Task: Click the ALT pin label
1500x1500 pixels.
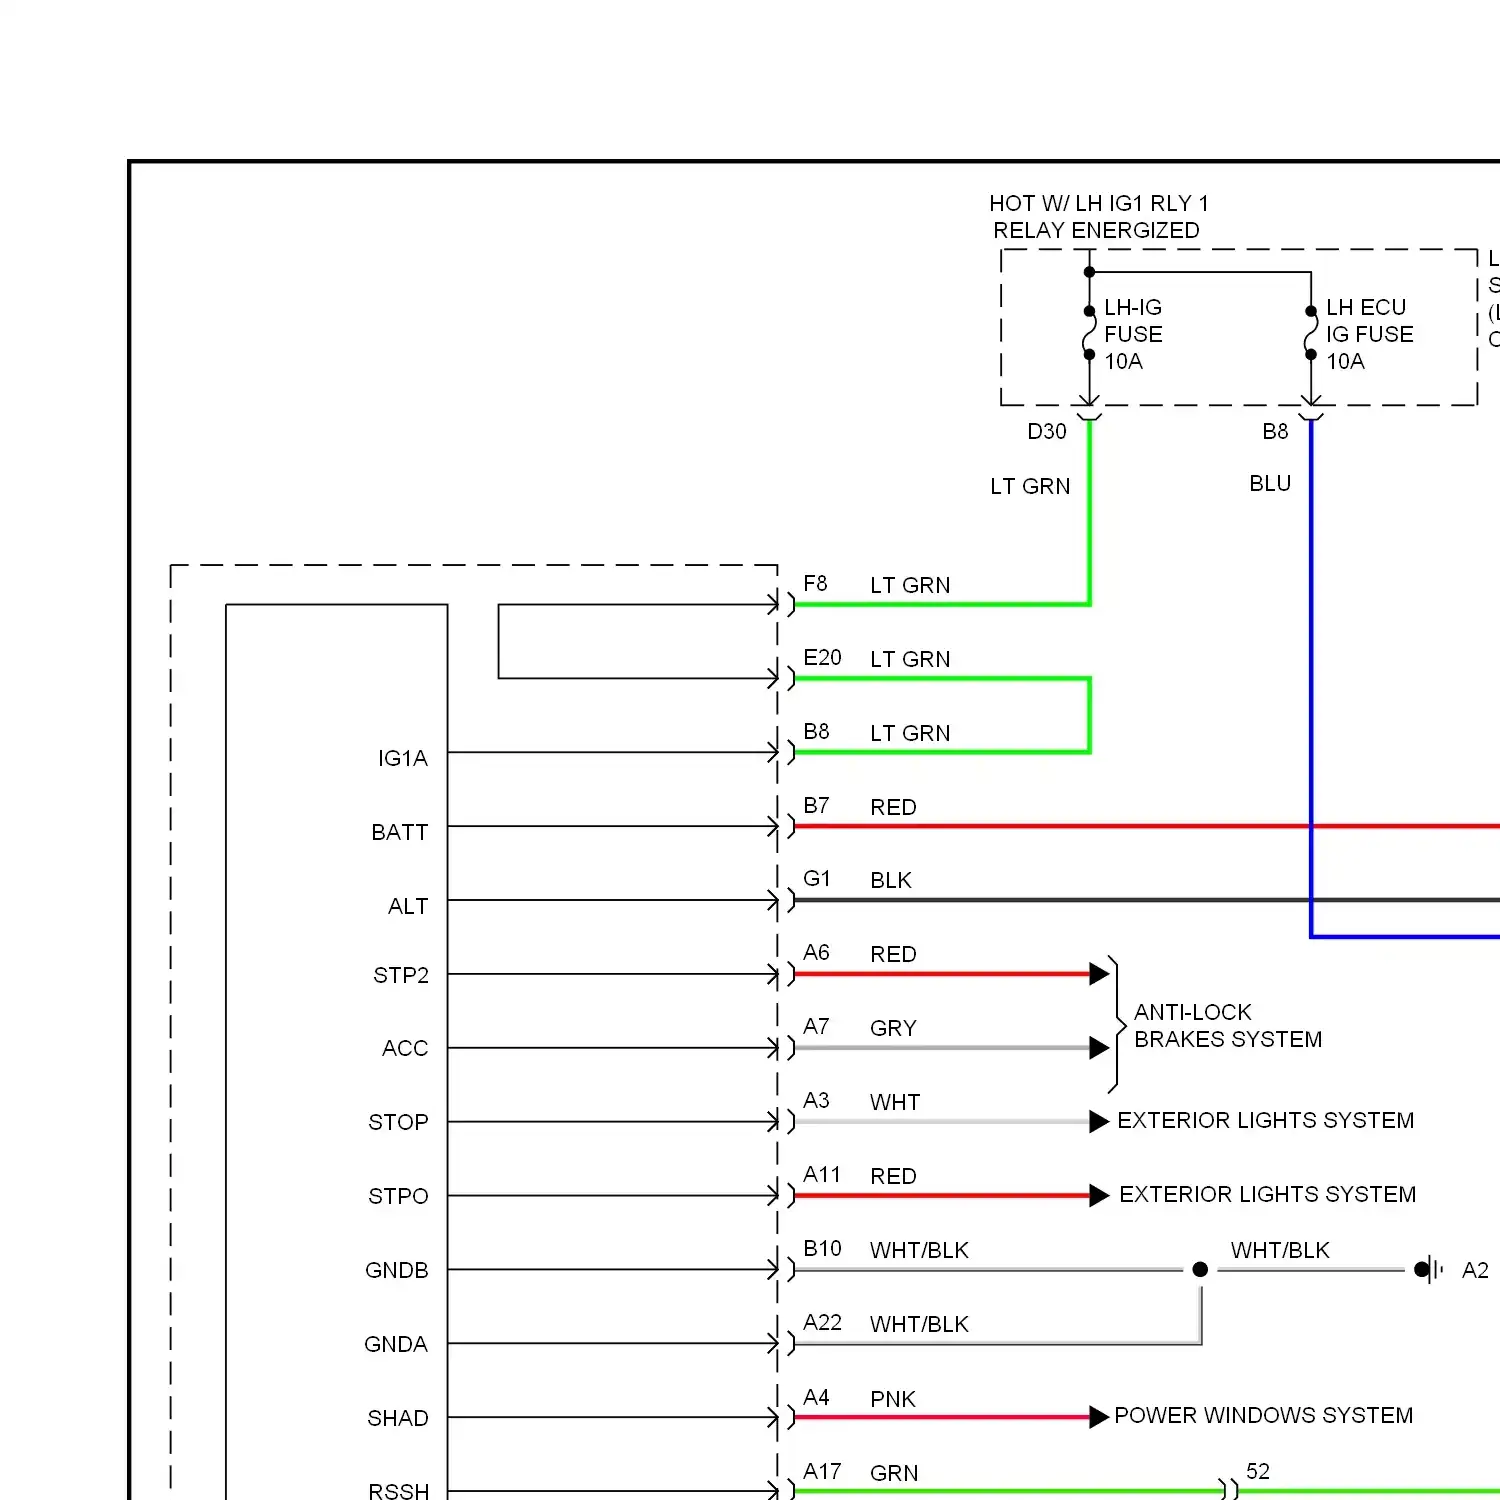Action: 408,907
